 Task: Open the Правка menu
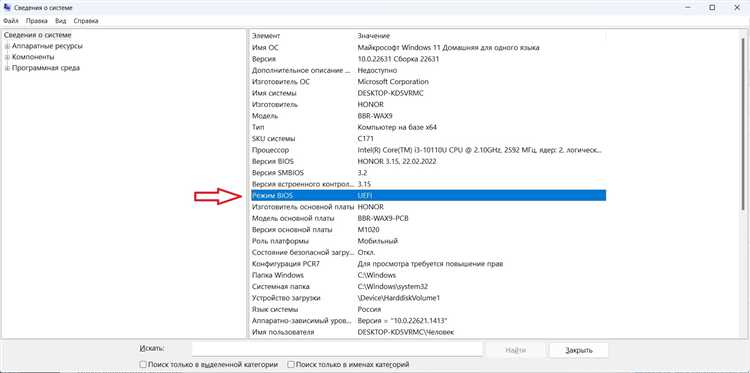tap(37, 21)
